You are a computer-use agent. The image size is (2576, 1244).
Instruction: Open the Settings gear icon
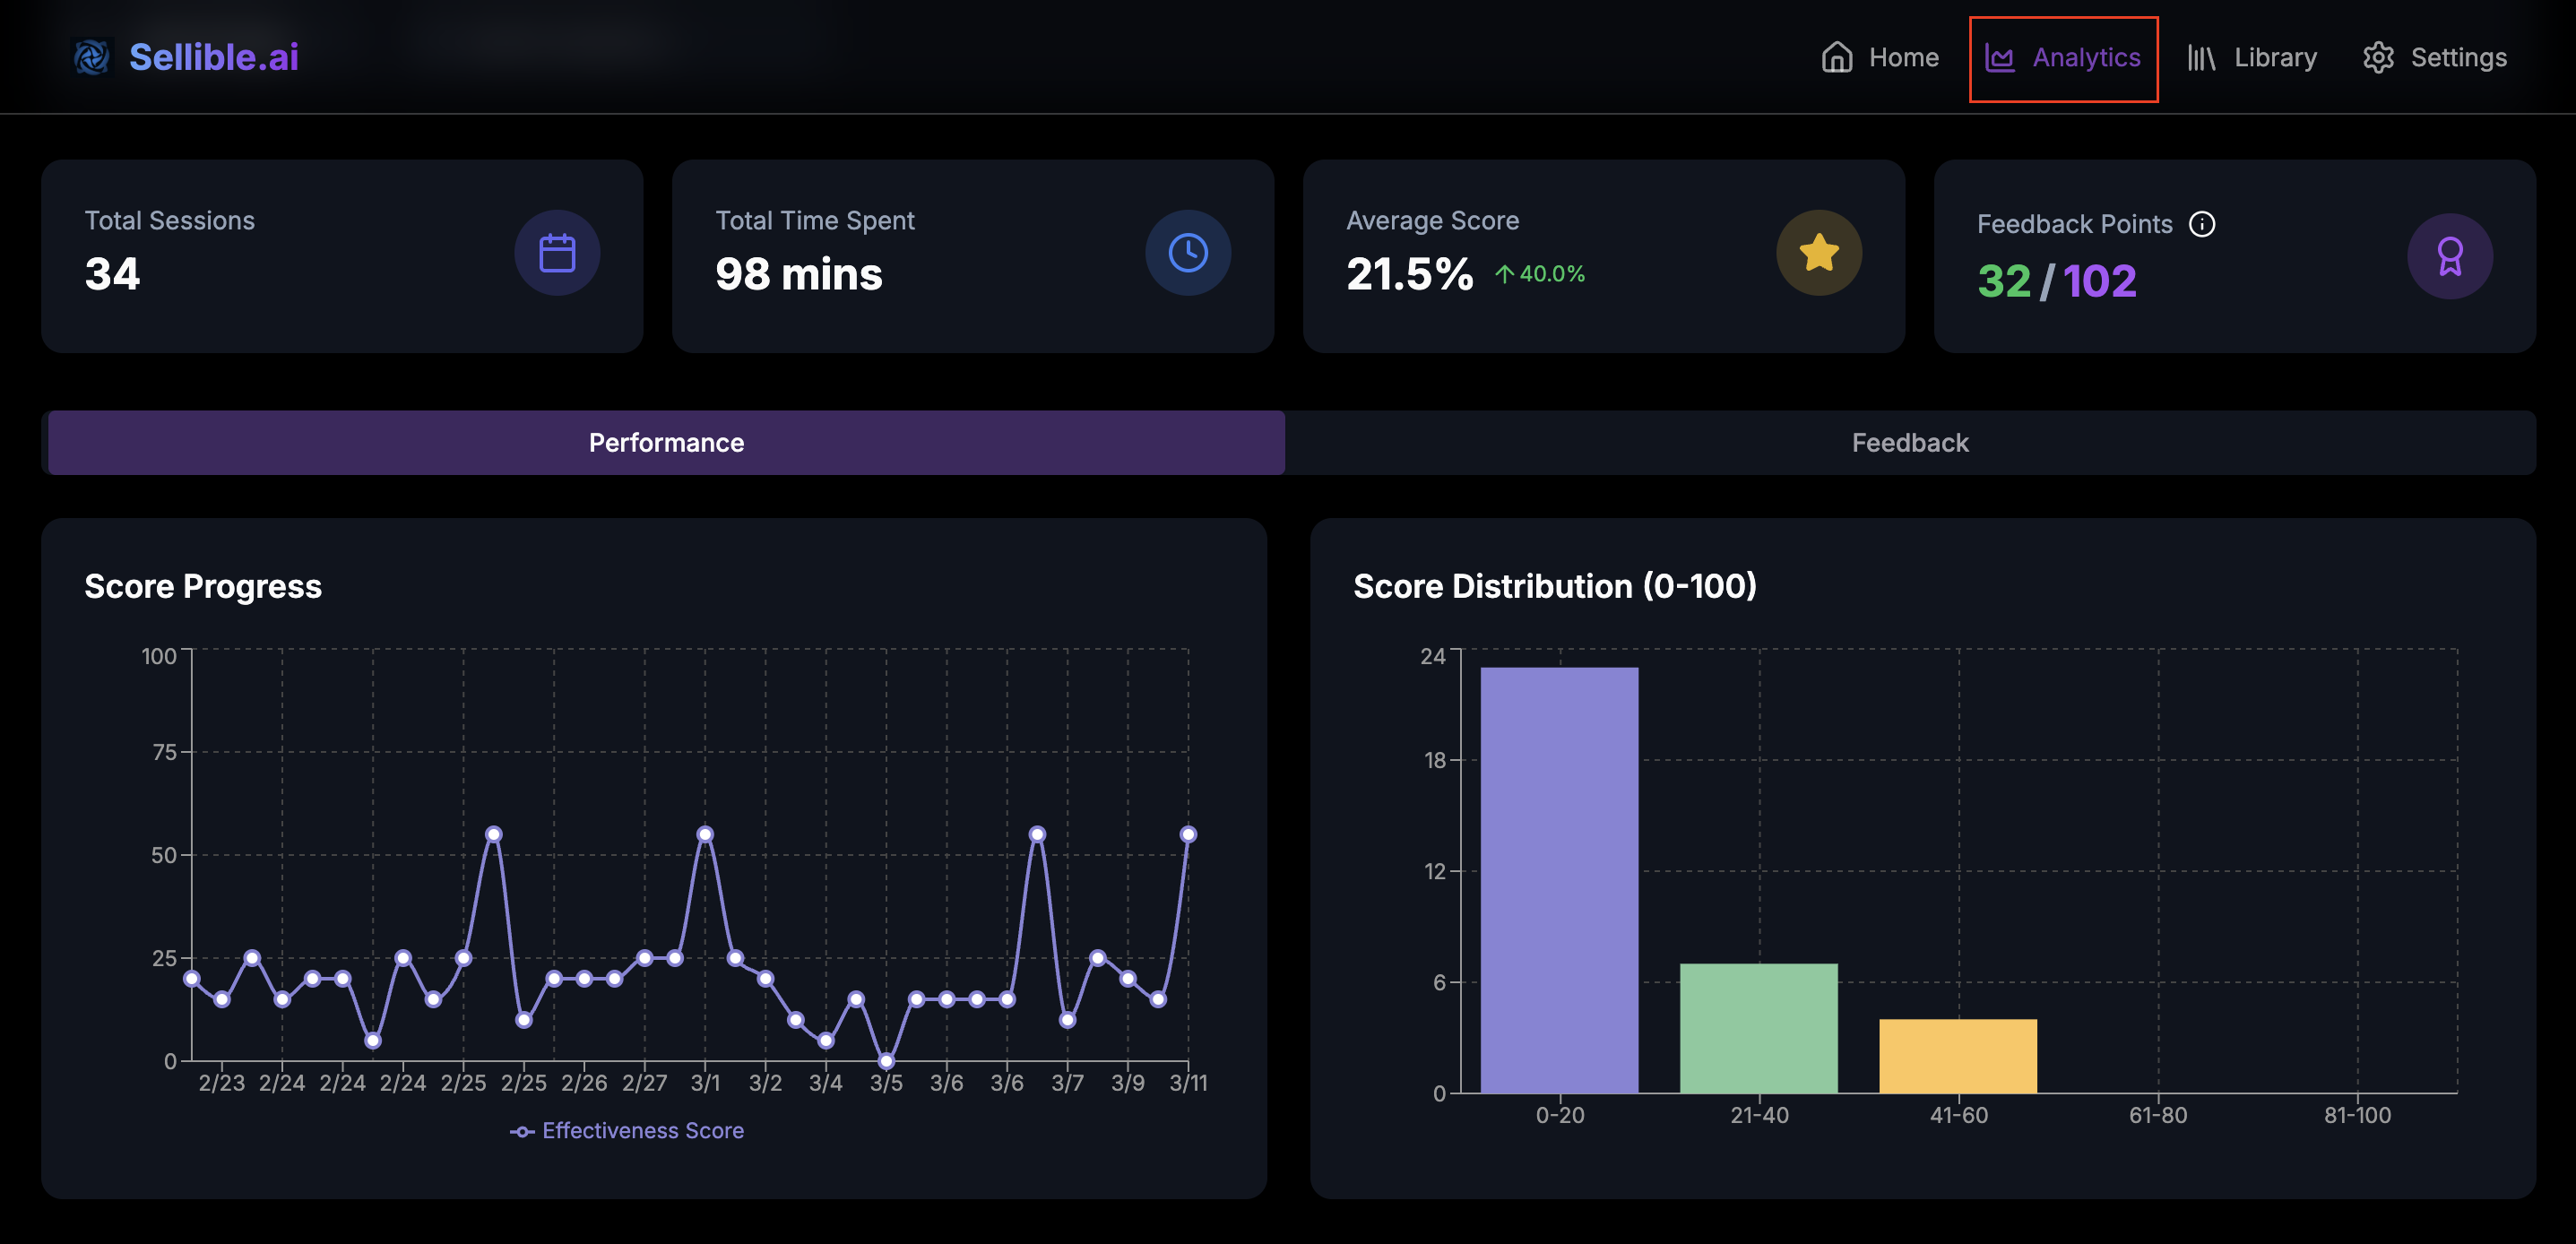2379,57
